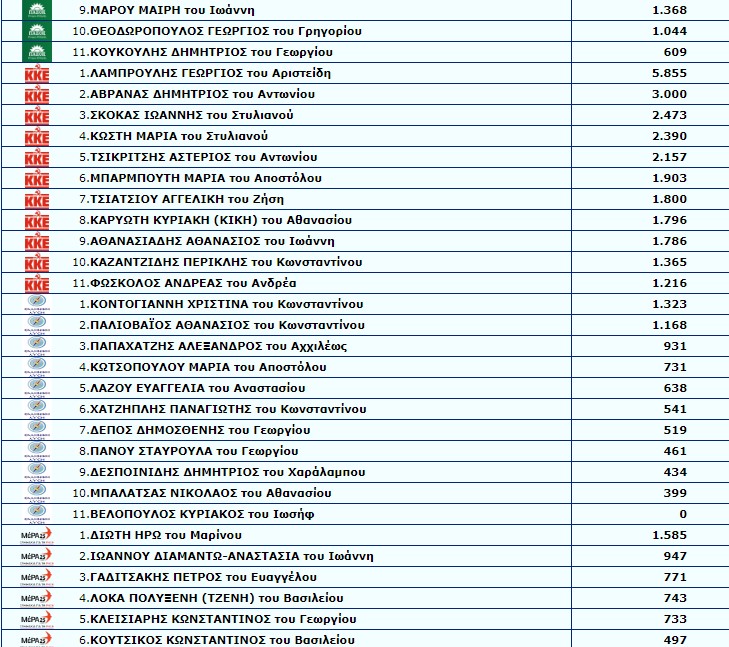Select name ΠΑΛΙΟΒΑΪΟΣ ΑΘΑΝΑΣΙΟΣ του Κωνσταντίνου
The width and height of the screenshot is (729, 647).
point(227,325)
